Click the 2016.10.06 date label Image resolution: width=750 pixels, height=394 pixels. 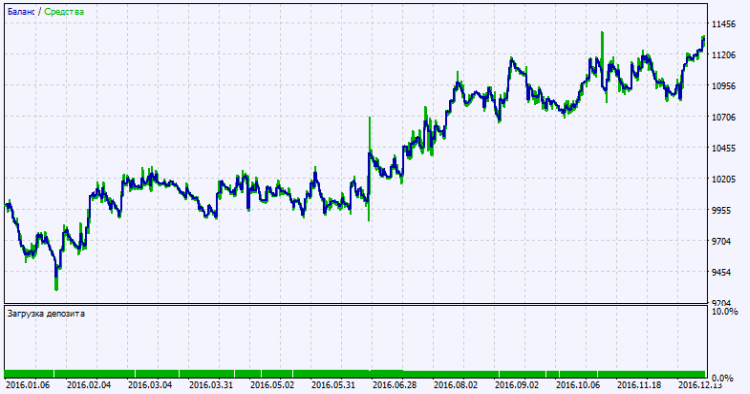578,385
